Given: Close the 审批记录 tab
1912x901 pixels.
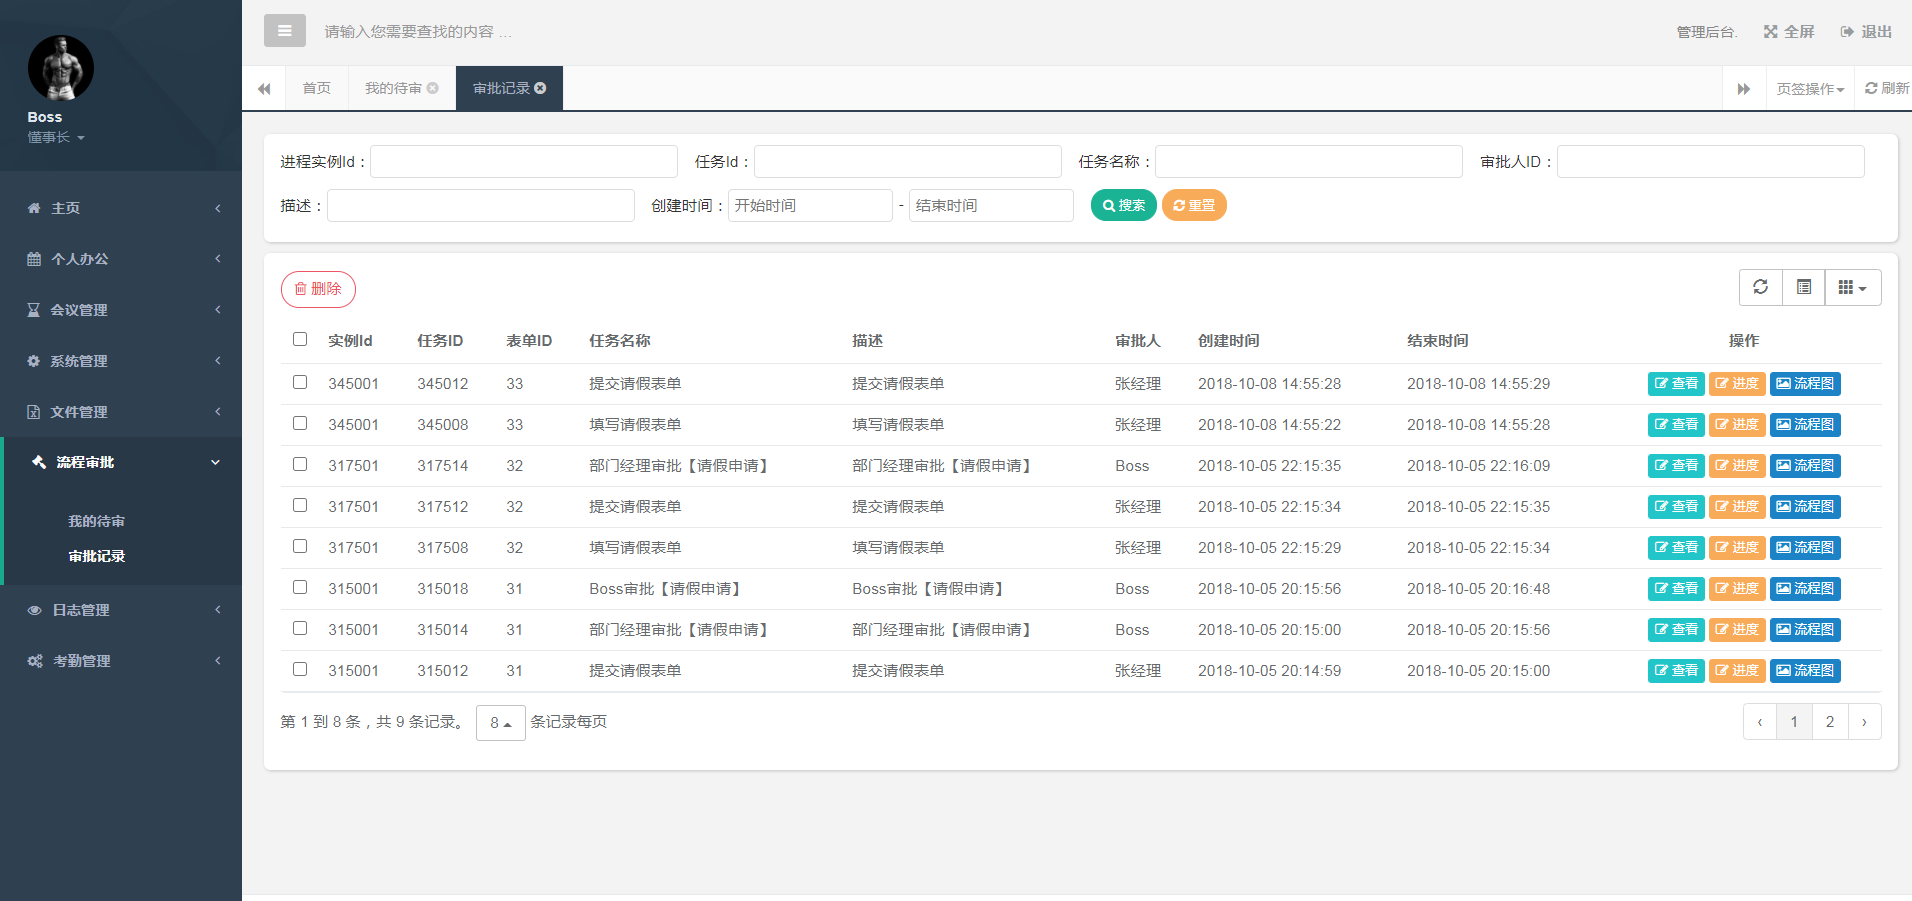Looking at the screenshot, I should coord(540,88).
